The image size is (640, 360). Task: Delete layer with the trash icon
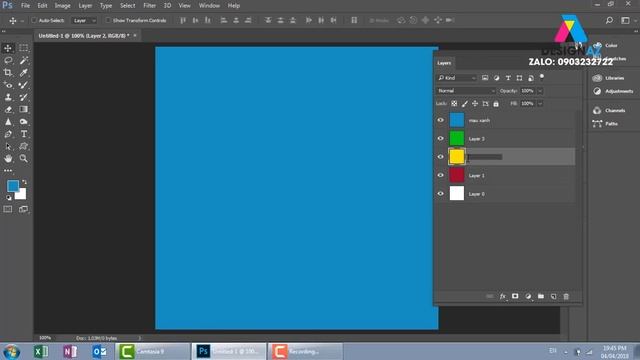coord(566,296)
